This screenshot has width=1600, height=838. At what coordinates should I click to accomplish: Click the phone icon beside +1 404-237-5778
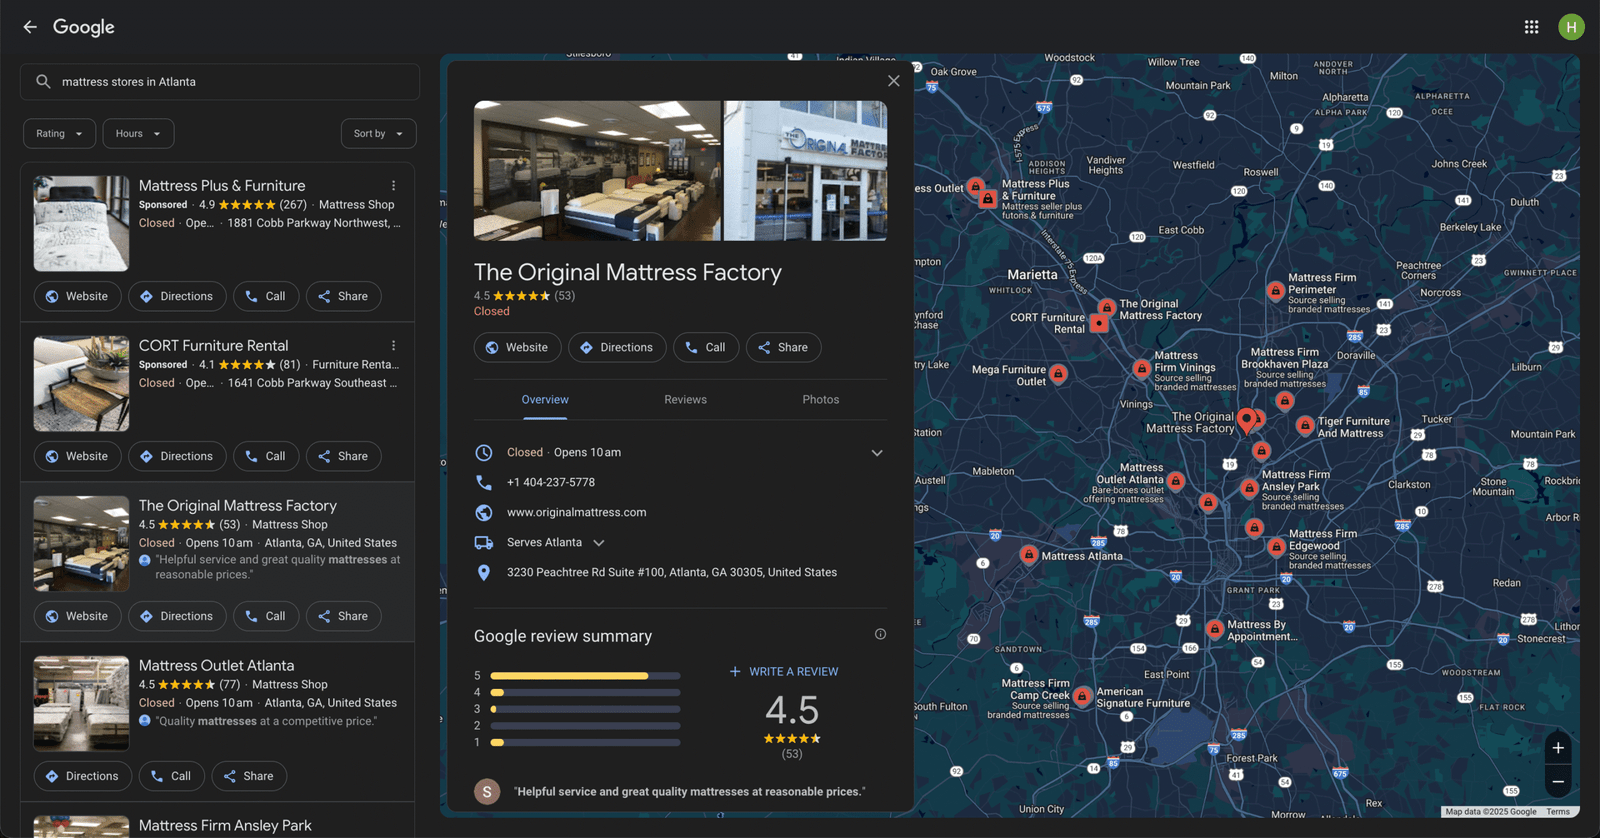click(x=484, y=483)
